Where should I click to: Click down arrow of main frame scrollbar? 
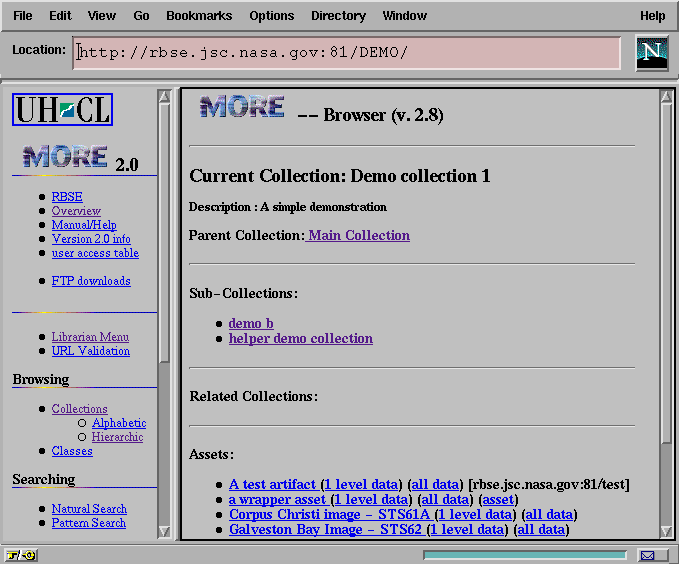(667, 532)
